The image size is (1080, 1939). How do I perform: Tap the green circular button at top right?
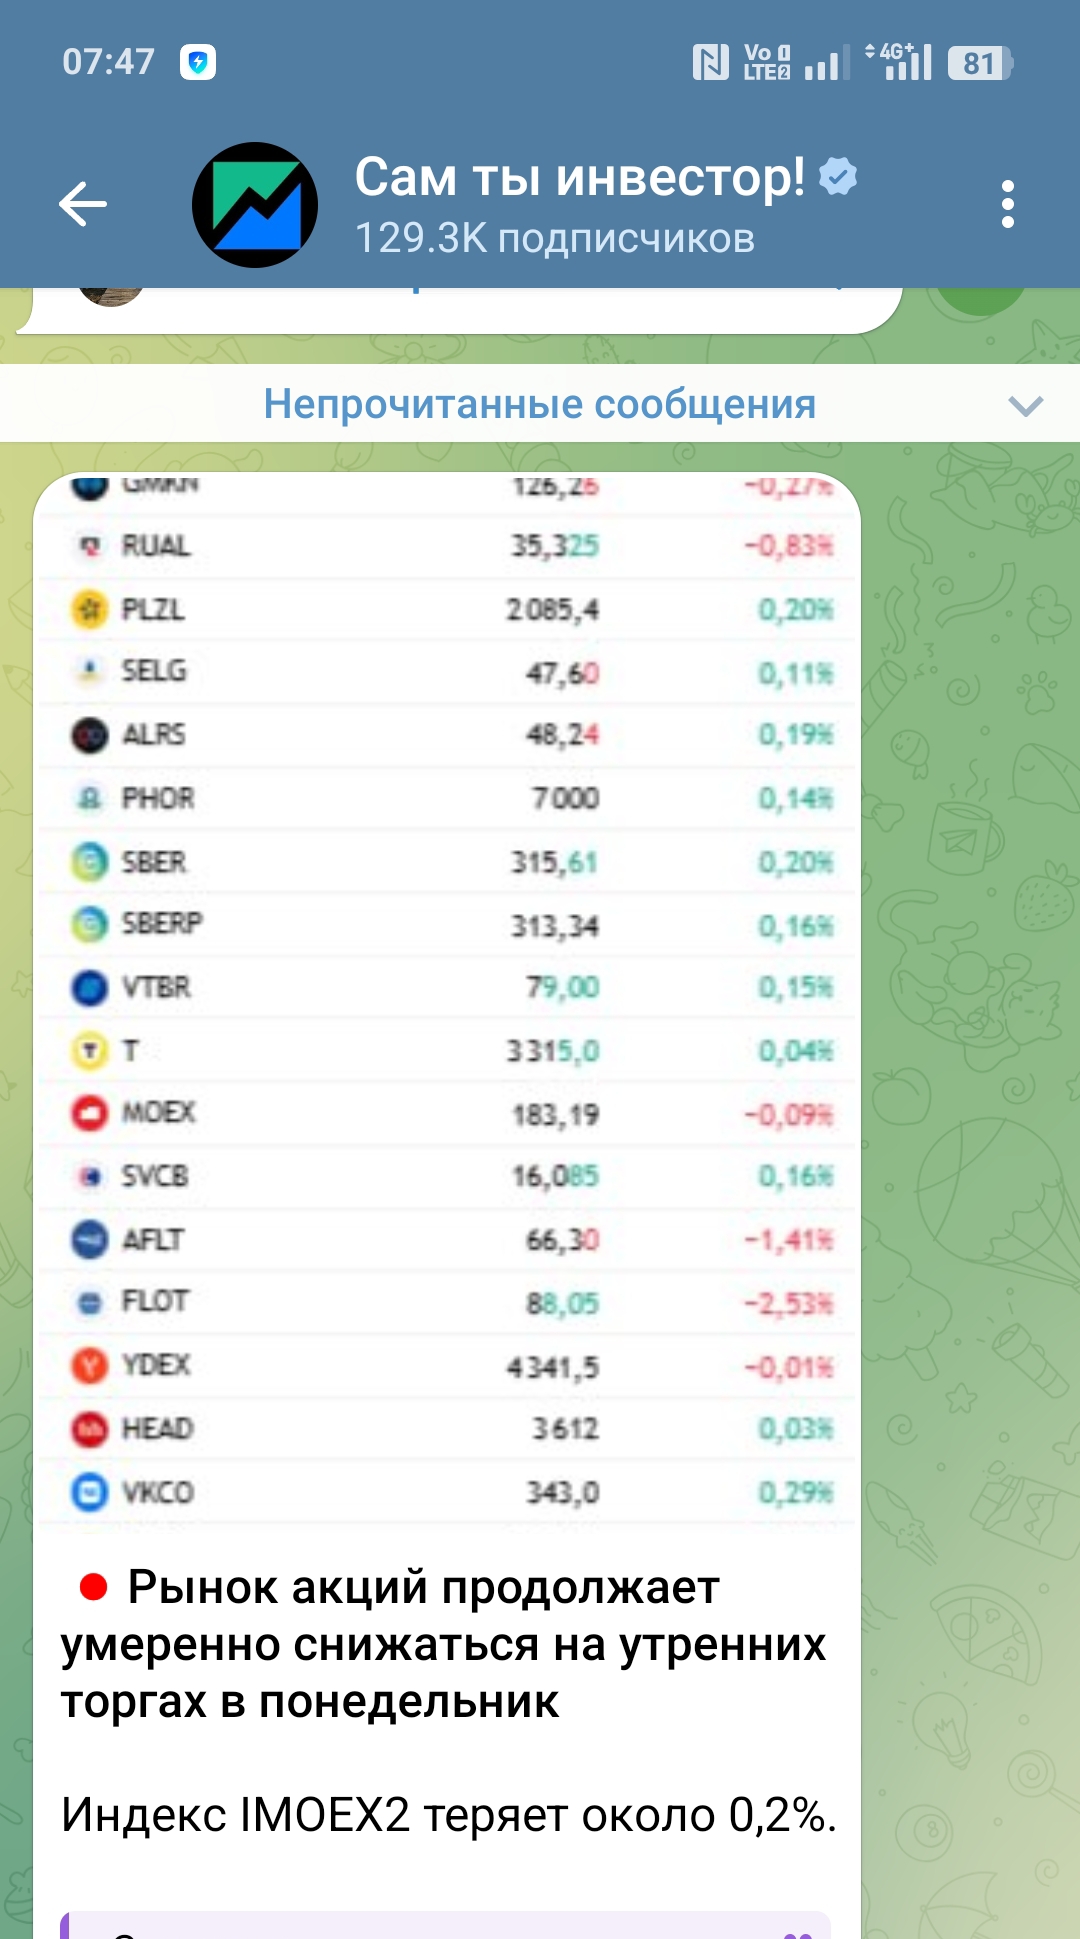tap(980, 299)
